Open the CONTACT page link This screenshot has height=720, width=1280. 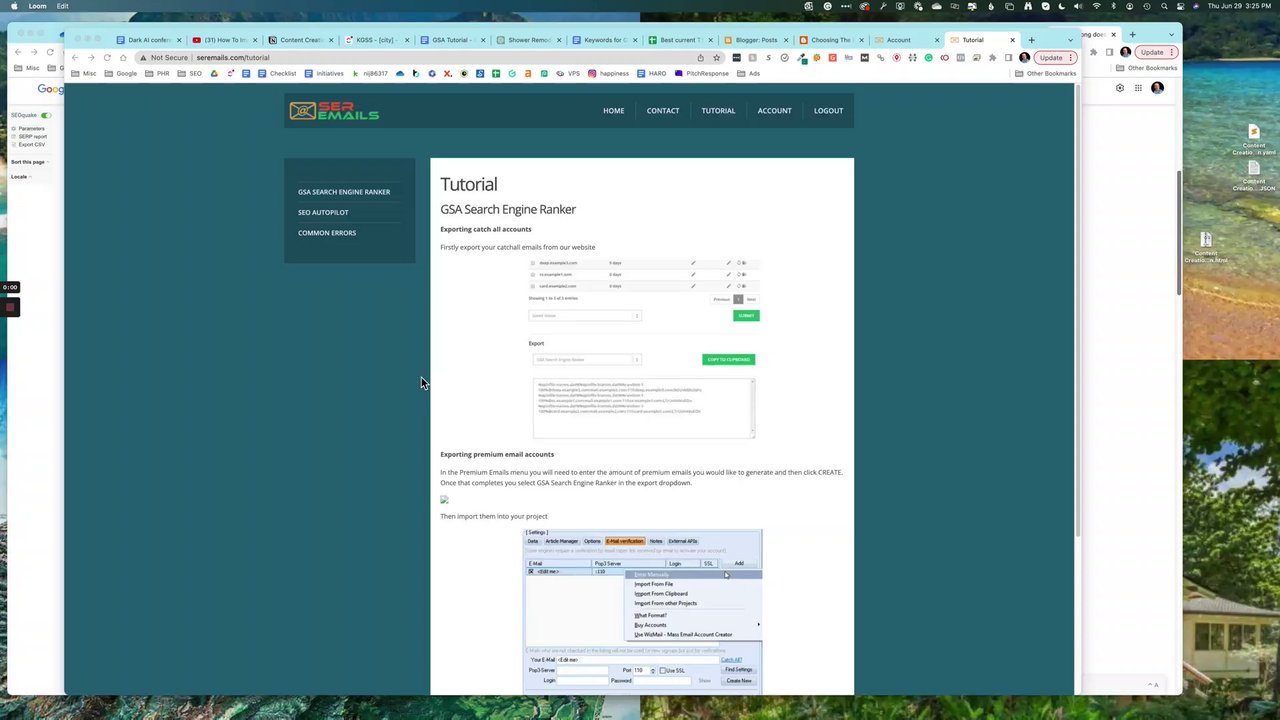click(x=662, y=111)
